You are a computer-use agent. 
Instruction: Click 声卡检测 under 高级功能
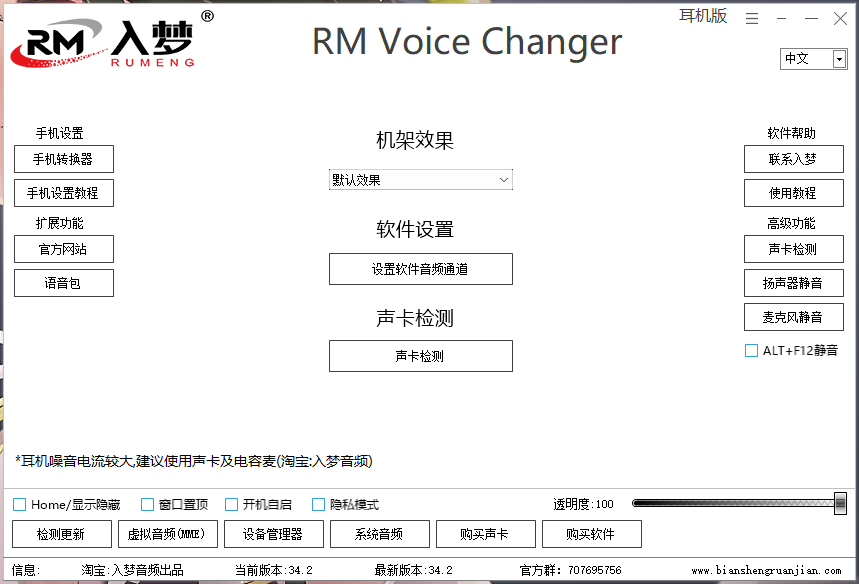pyautogui.click(x=794, y=249)
